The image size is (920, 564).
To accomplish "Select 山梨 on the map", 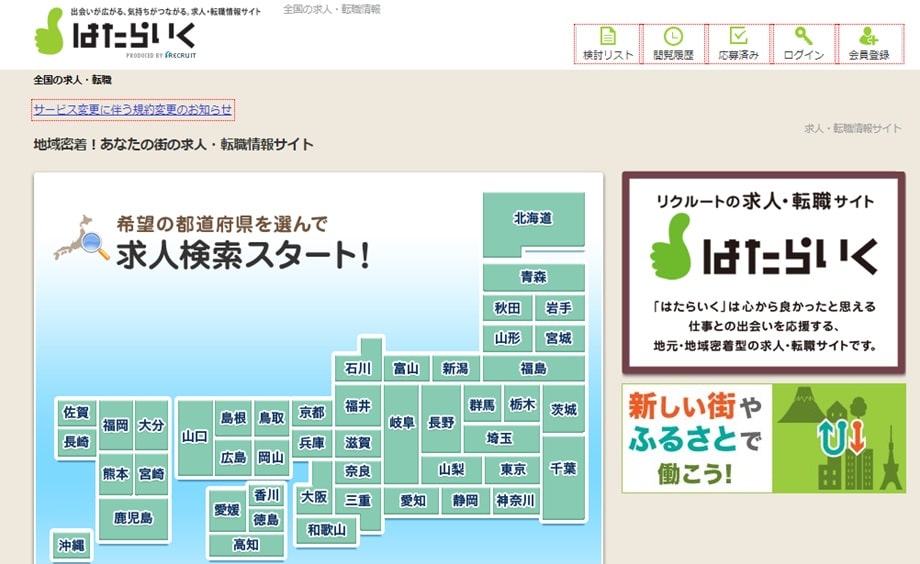I will [x=451, y=470].
